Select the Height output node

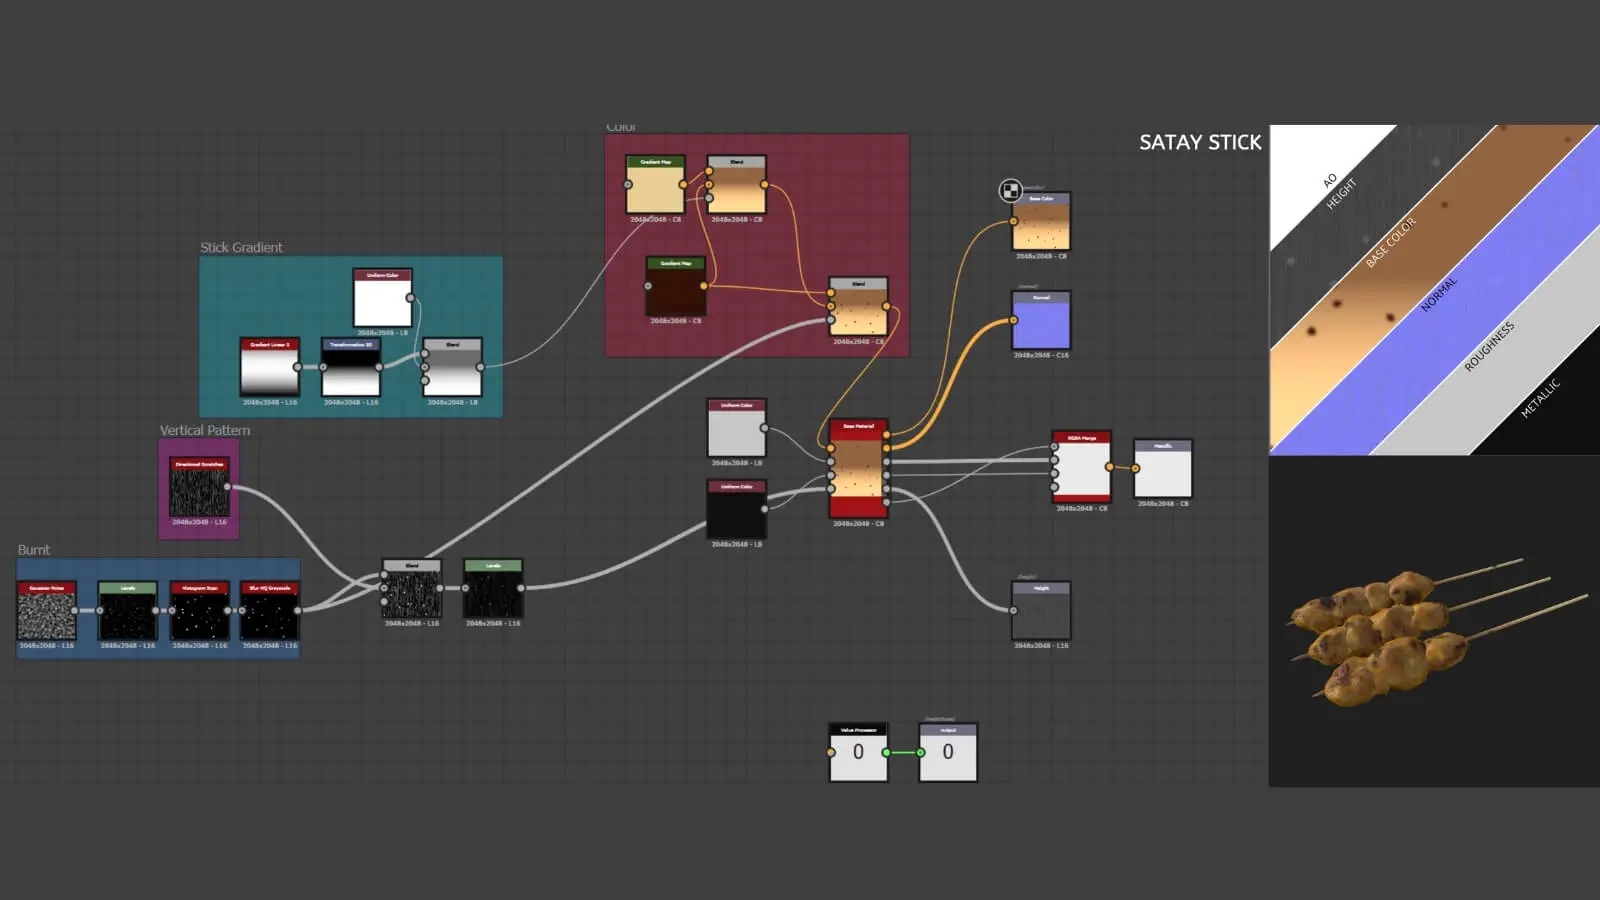pyautogui.click(x=1041, y=611)
